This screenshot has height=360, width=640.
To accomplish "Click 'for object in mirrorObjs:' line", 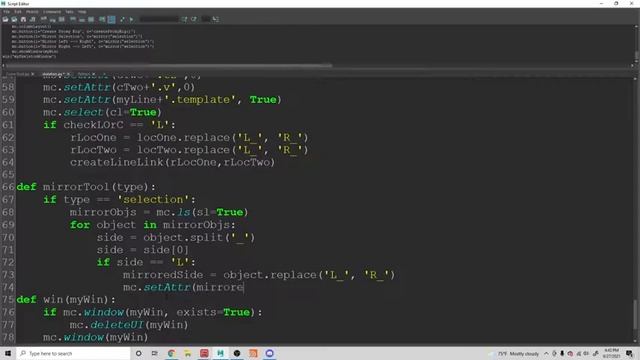I will (x=153, y=225).
